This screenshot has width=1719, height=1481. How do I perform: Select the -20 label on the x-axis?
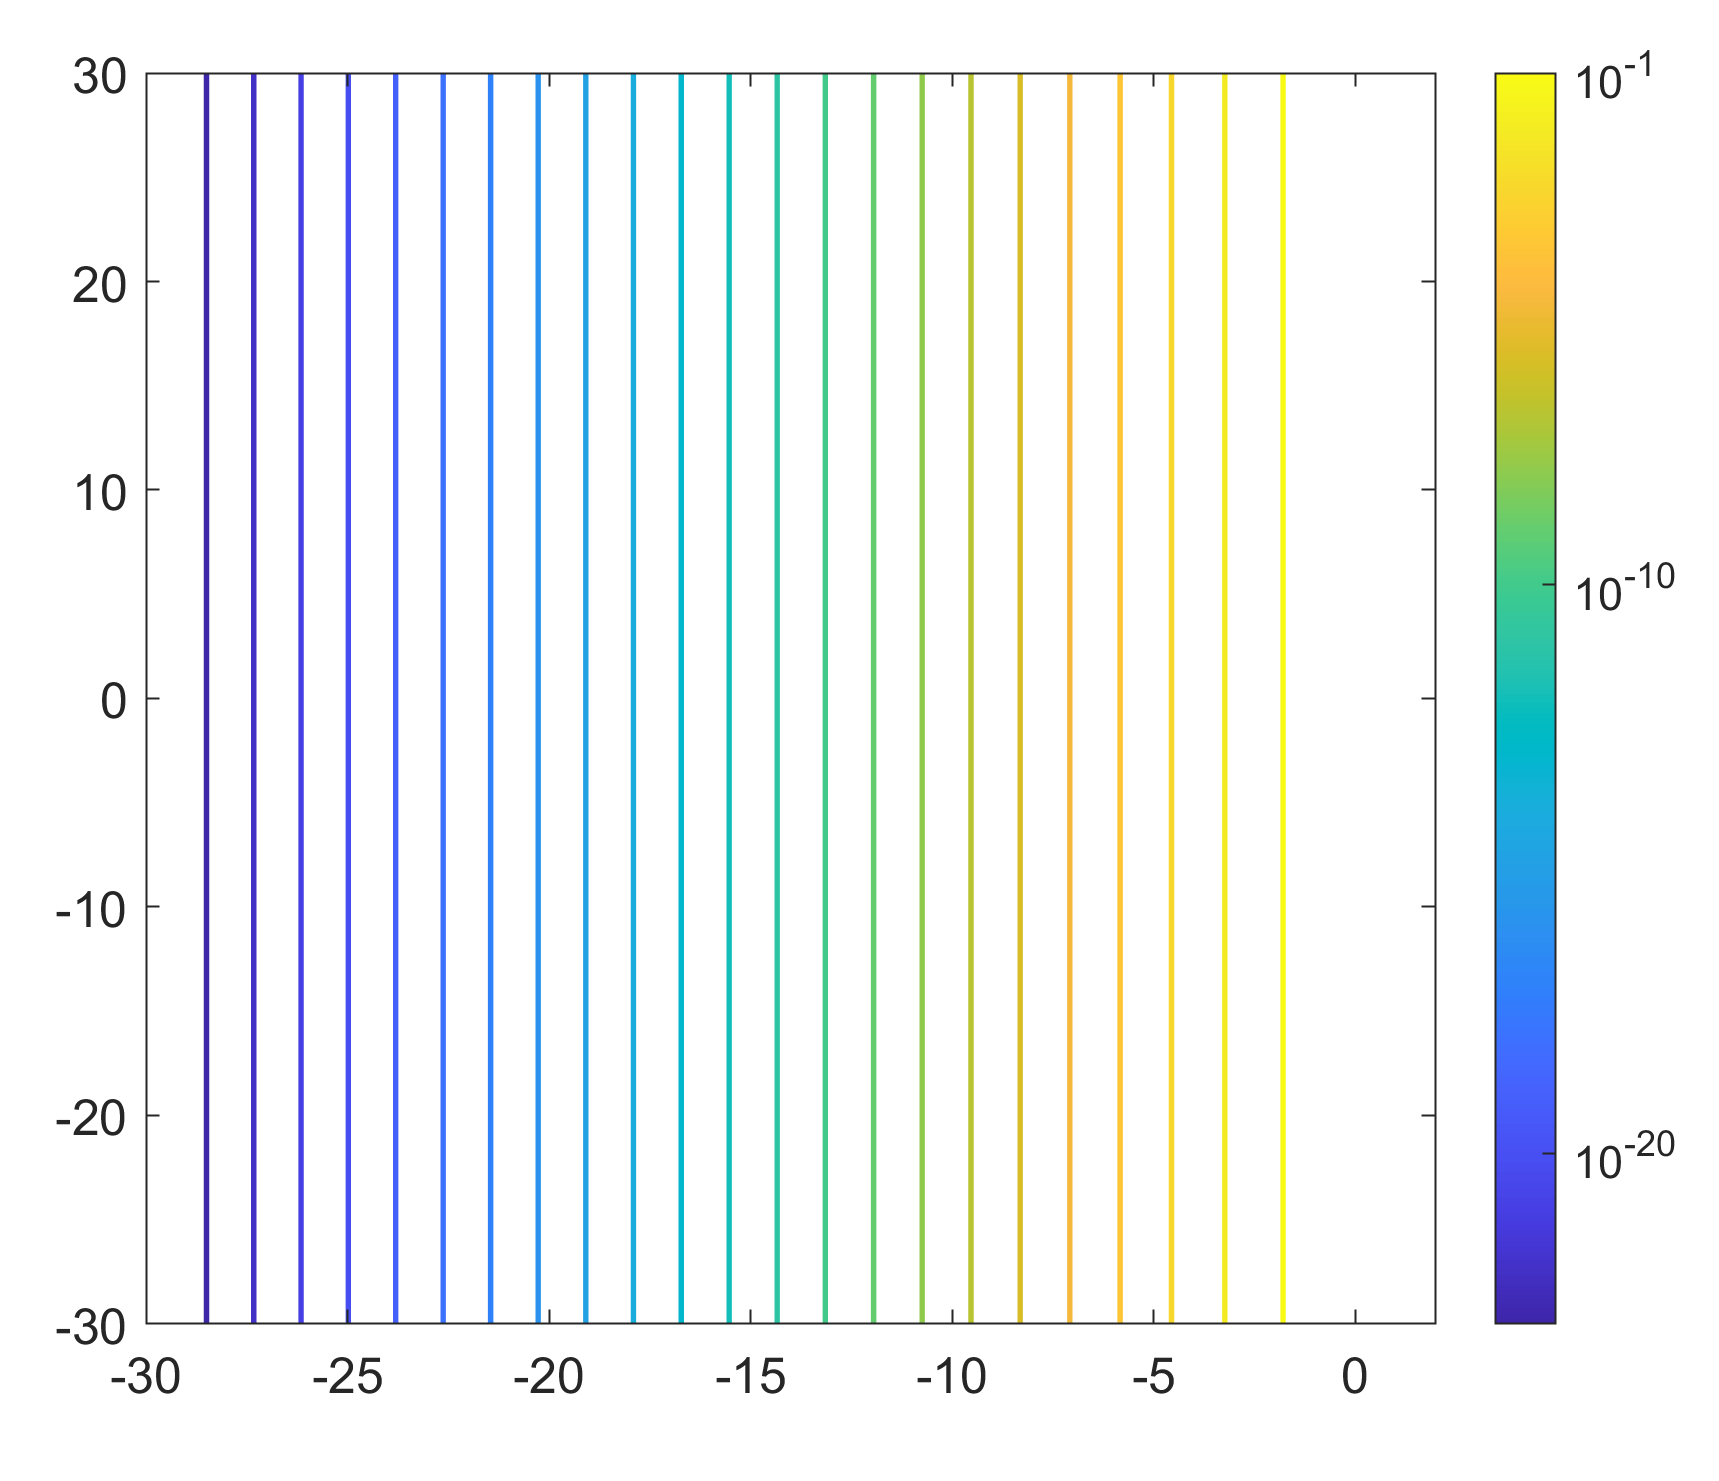click(x=549, y=1378)
